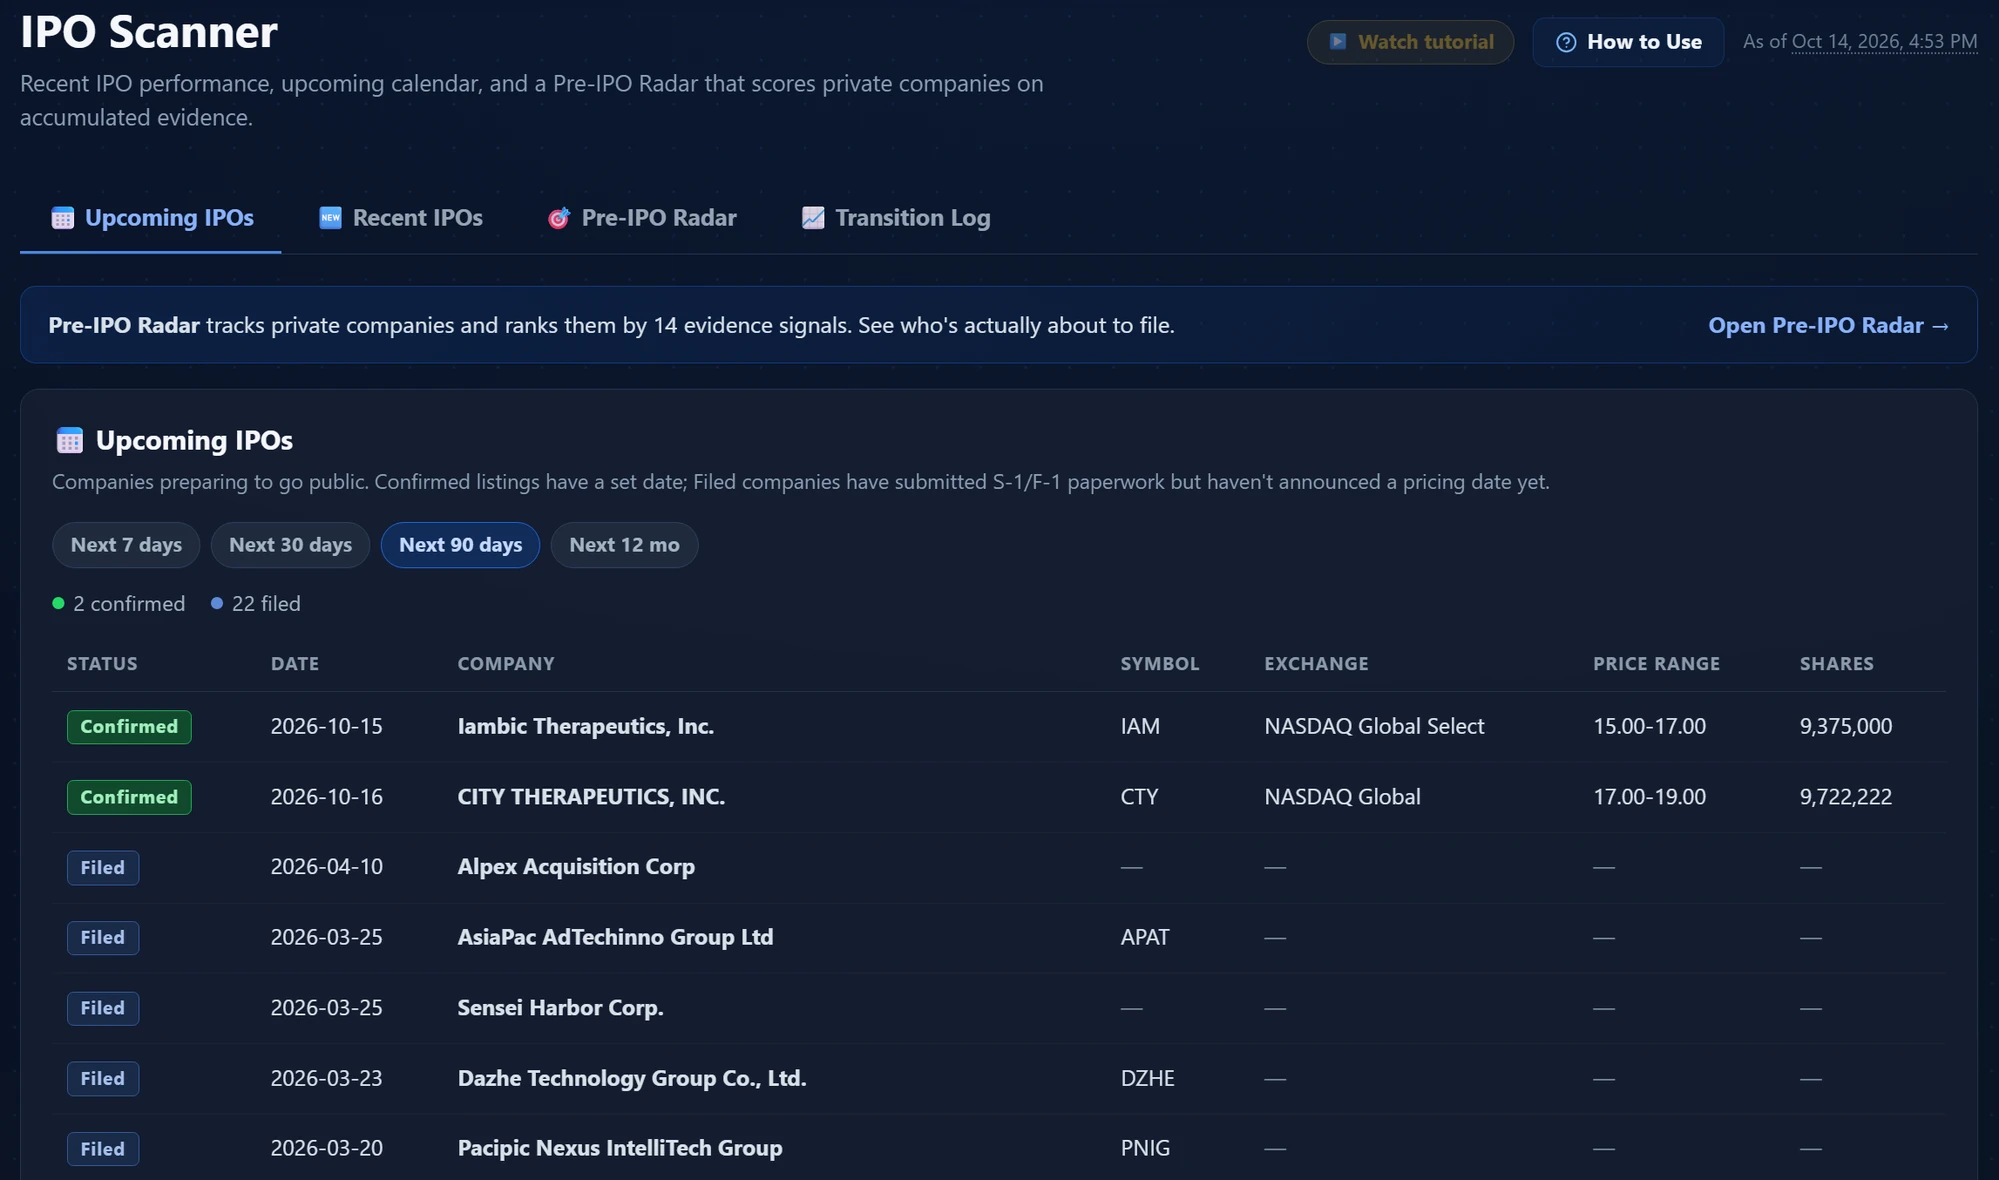Image resolution: width=1999 pixels, height=1180 pixels.
Task: Click the PNIG symbol cell
Action: [x=1145, y=1148]
